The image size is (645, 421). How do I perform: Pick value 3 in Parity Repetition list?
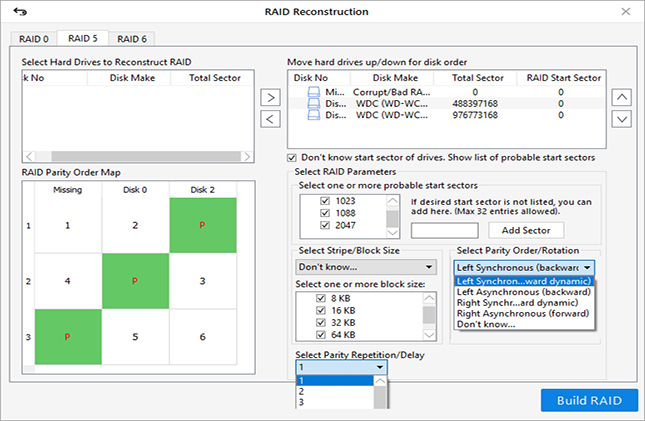click(x=301, y=403)
